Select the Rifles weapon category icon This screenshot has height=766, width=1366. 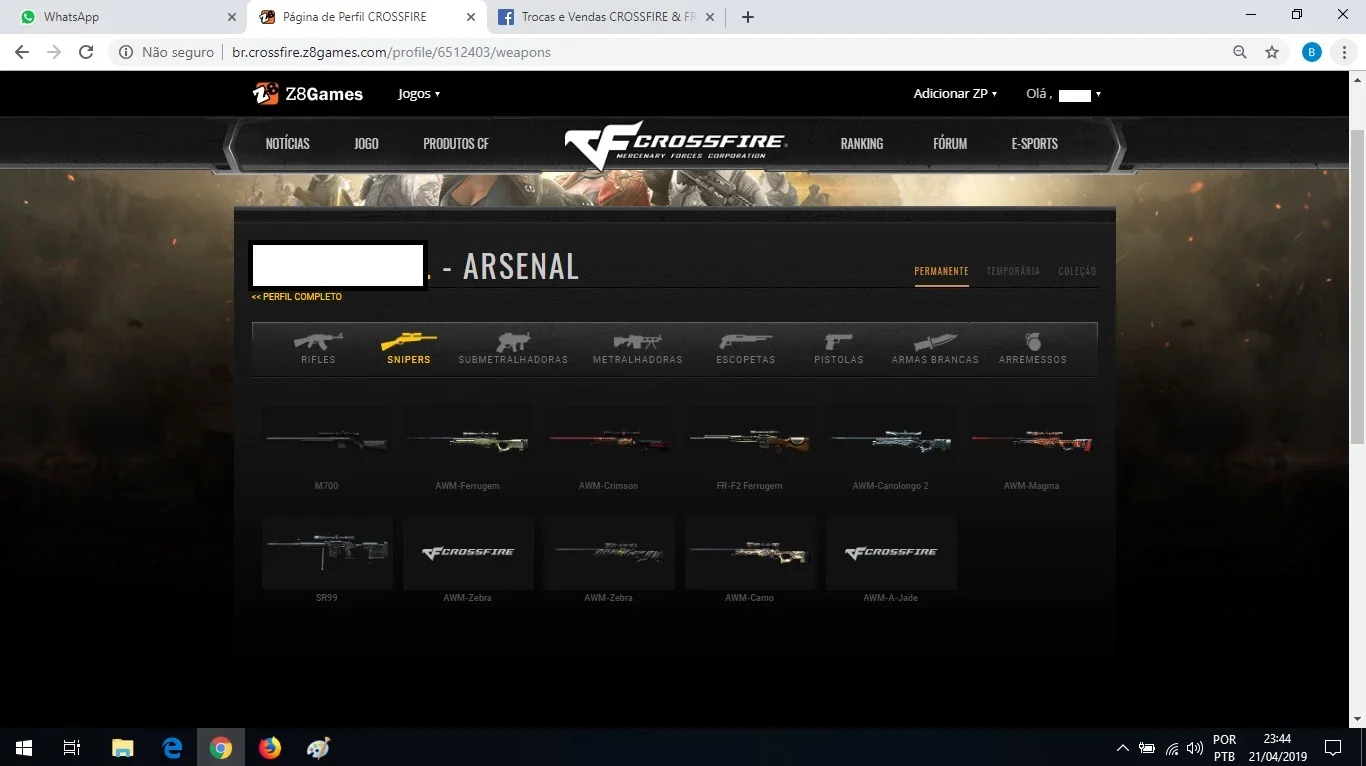coord(318,341)
